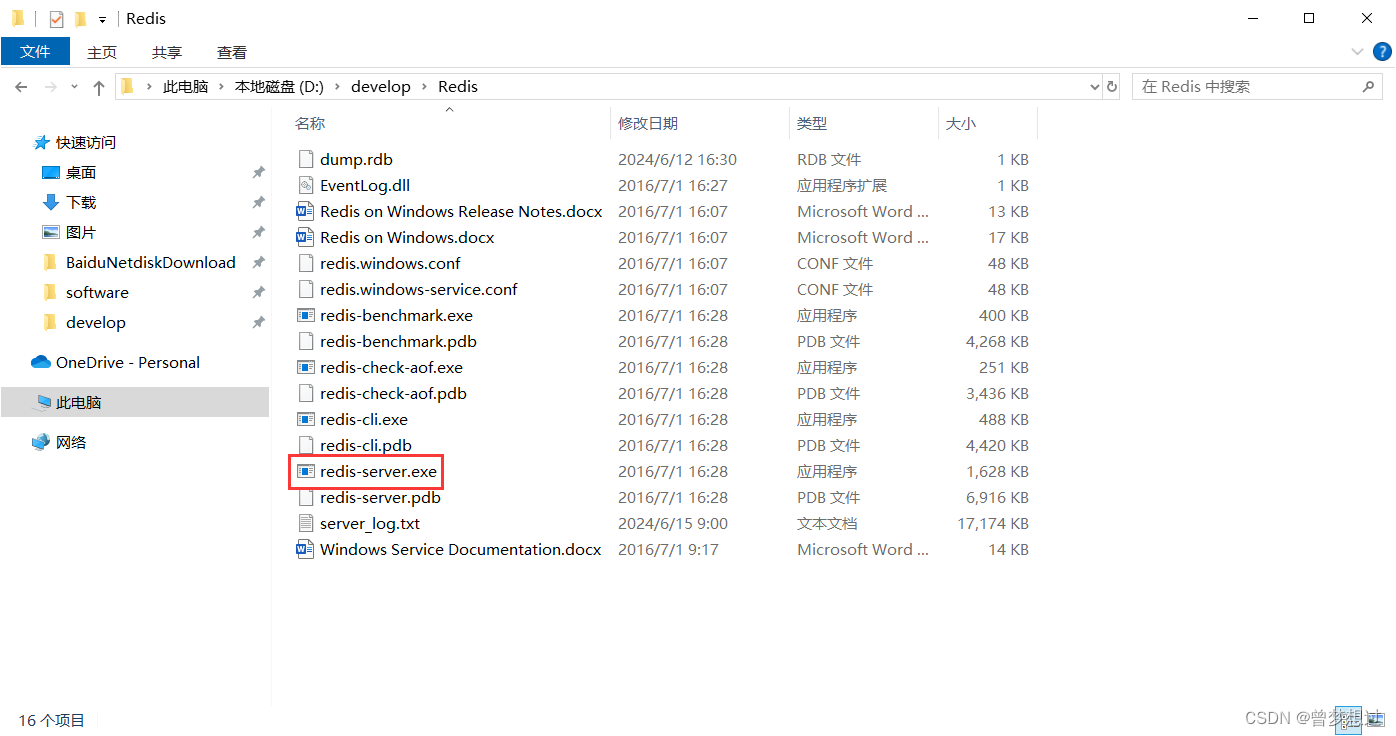Click the redis-benchmark.exe application icon
This screenshot has height=736, width=1396.
tap(306, 315)
